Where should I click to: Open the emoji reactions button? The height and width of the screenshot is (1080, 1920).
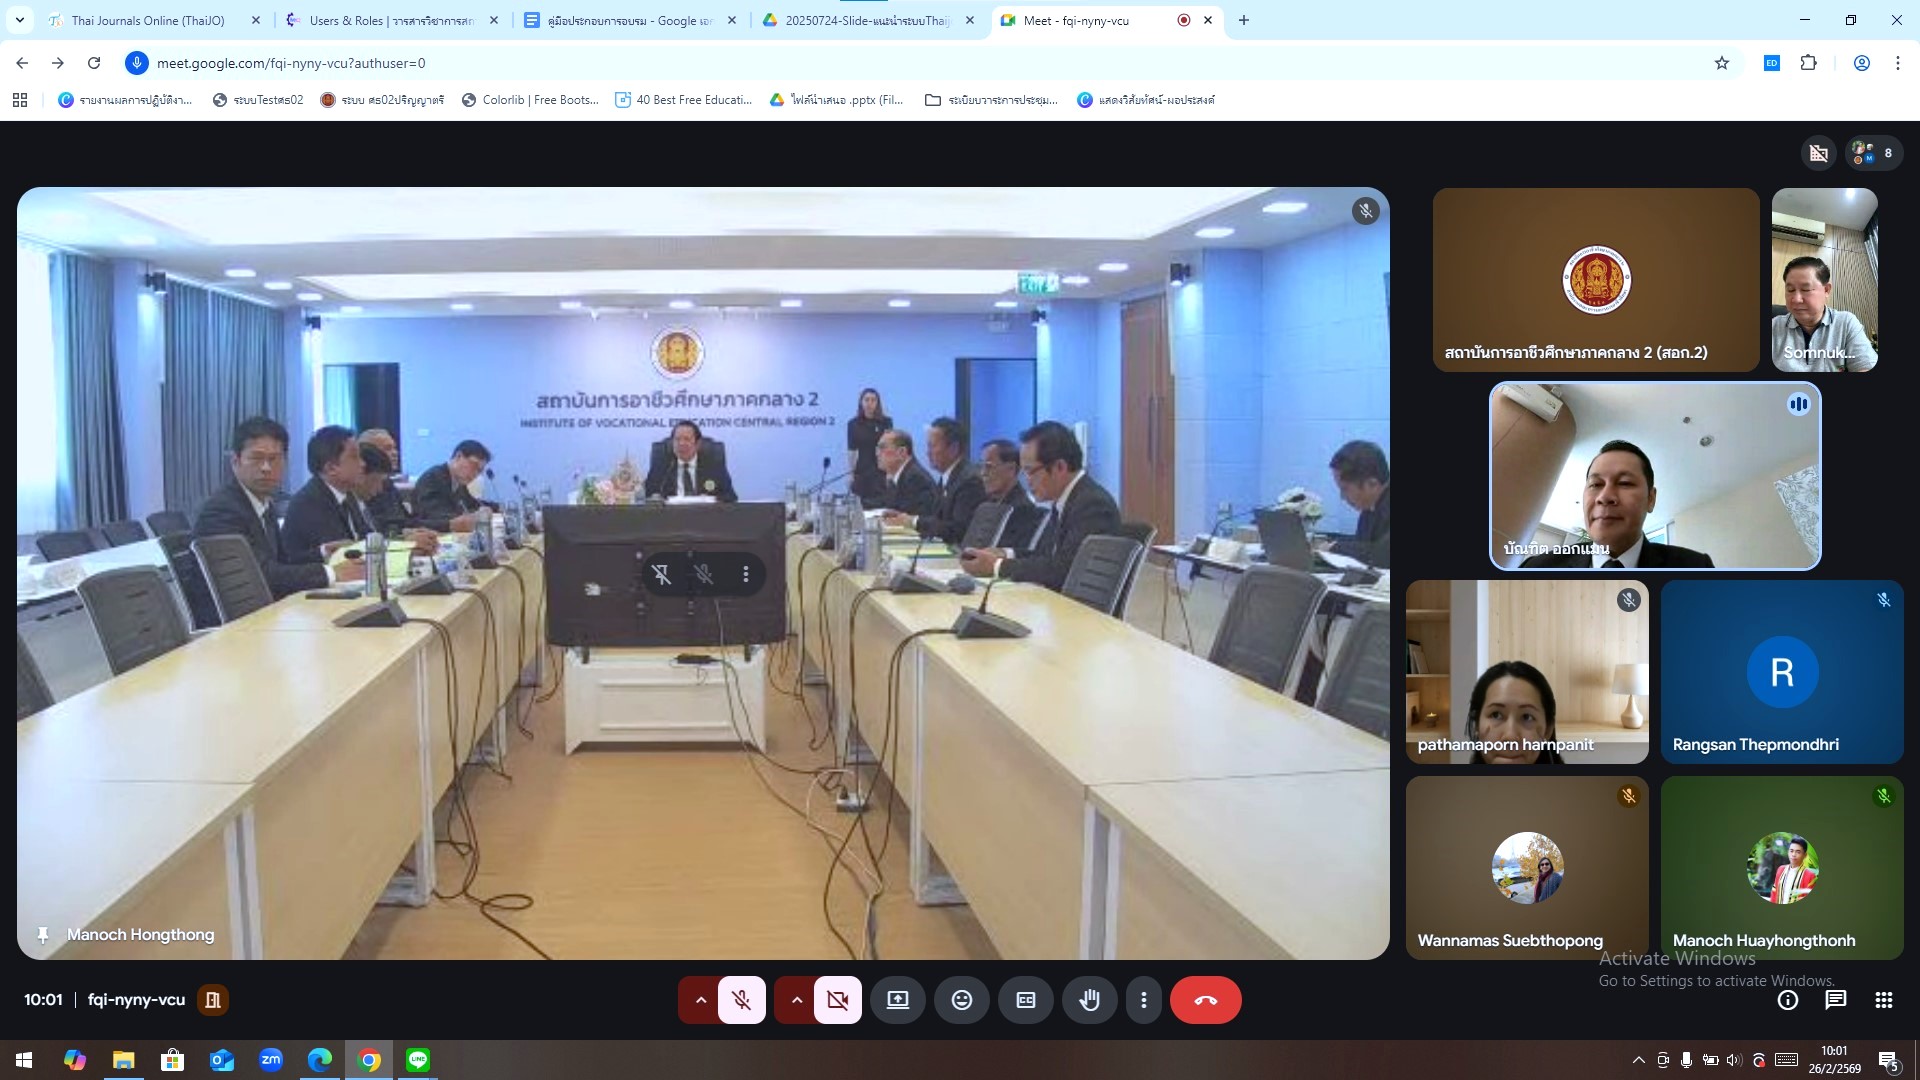click(961, 1000)
